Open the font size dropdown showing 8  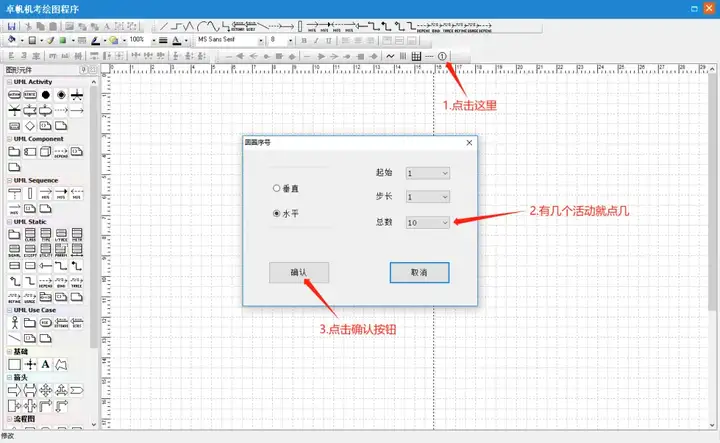(x=290, y=40)
